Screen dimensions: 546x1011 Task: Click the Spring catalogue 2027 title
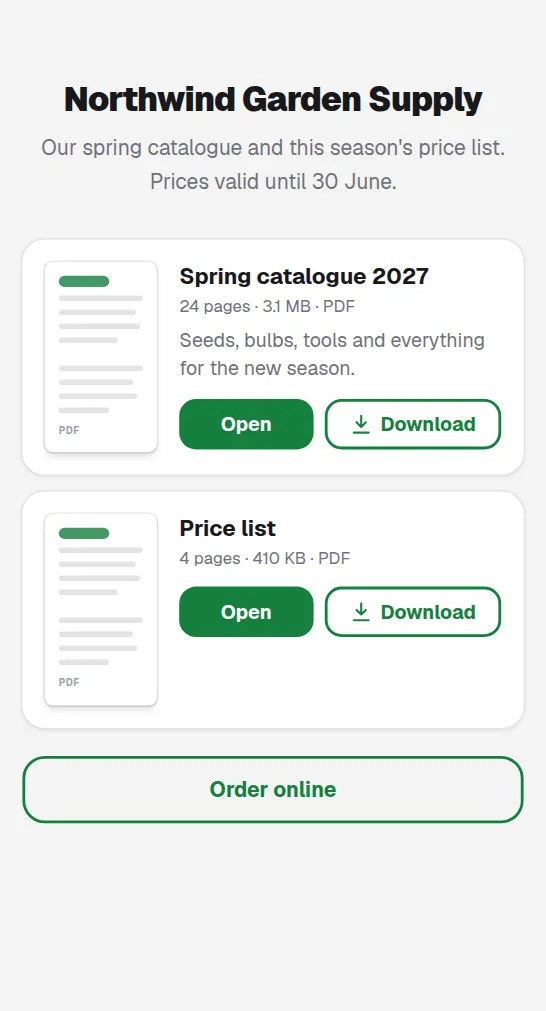point(304,277)
